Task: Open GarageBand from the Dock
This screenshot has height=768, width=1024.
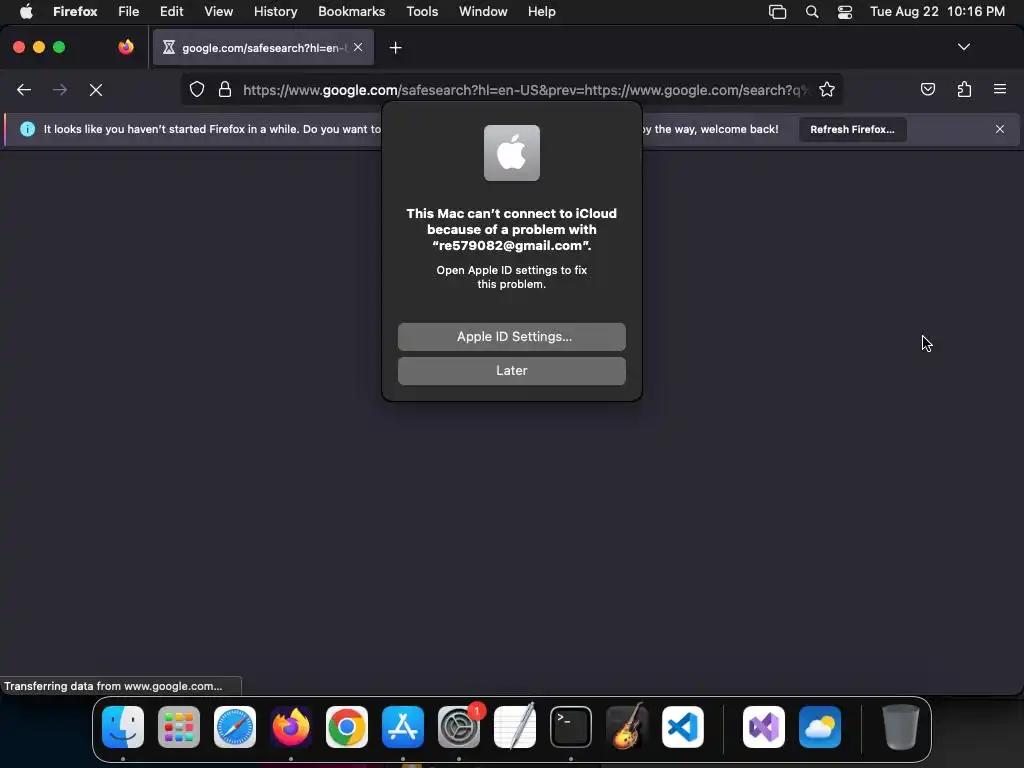Action: tap(627, 727)
